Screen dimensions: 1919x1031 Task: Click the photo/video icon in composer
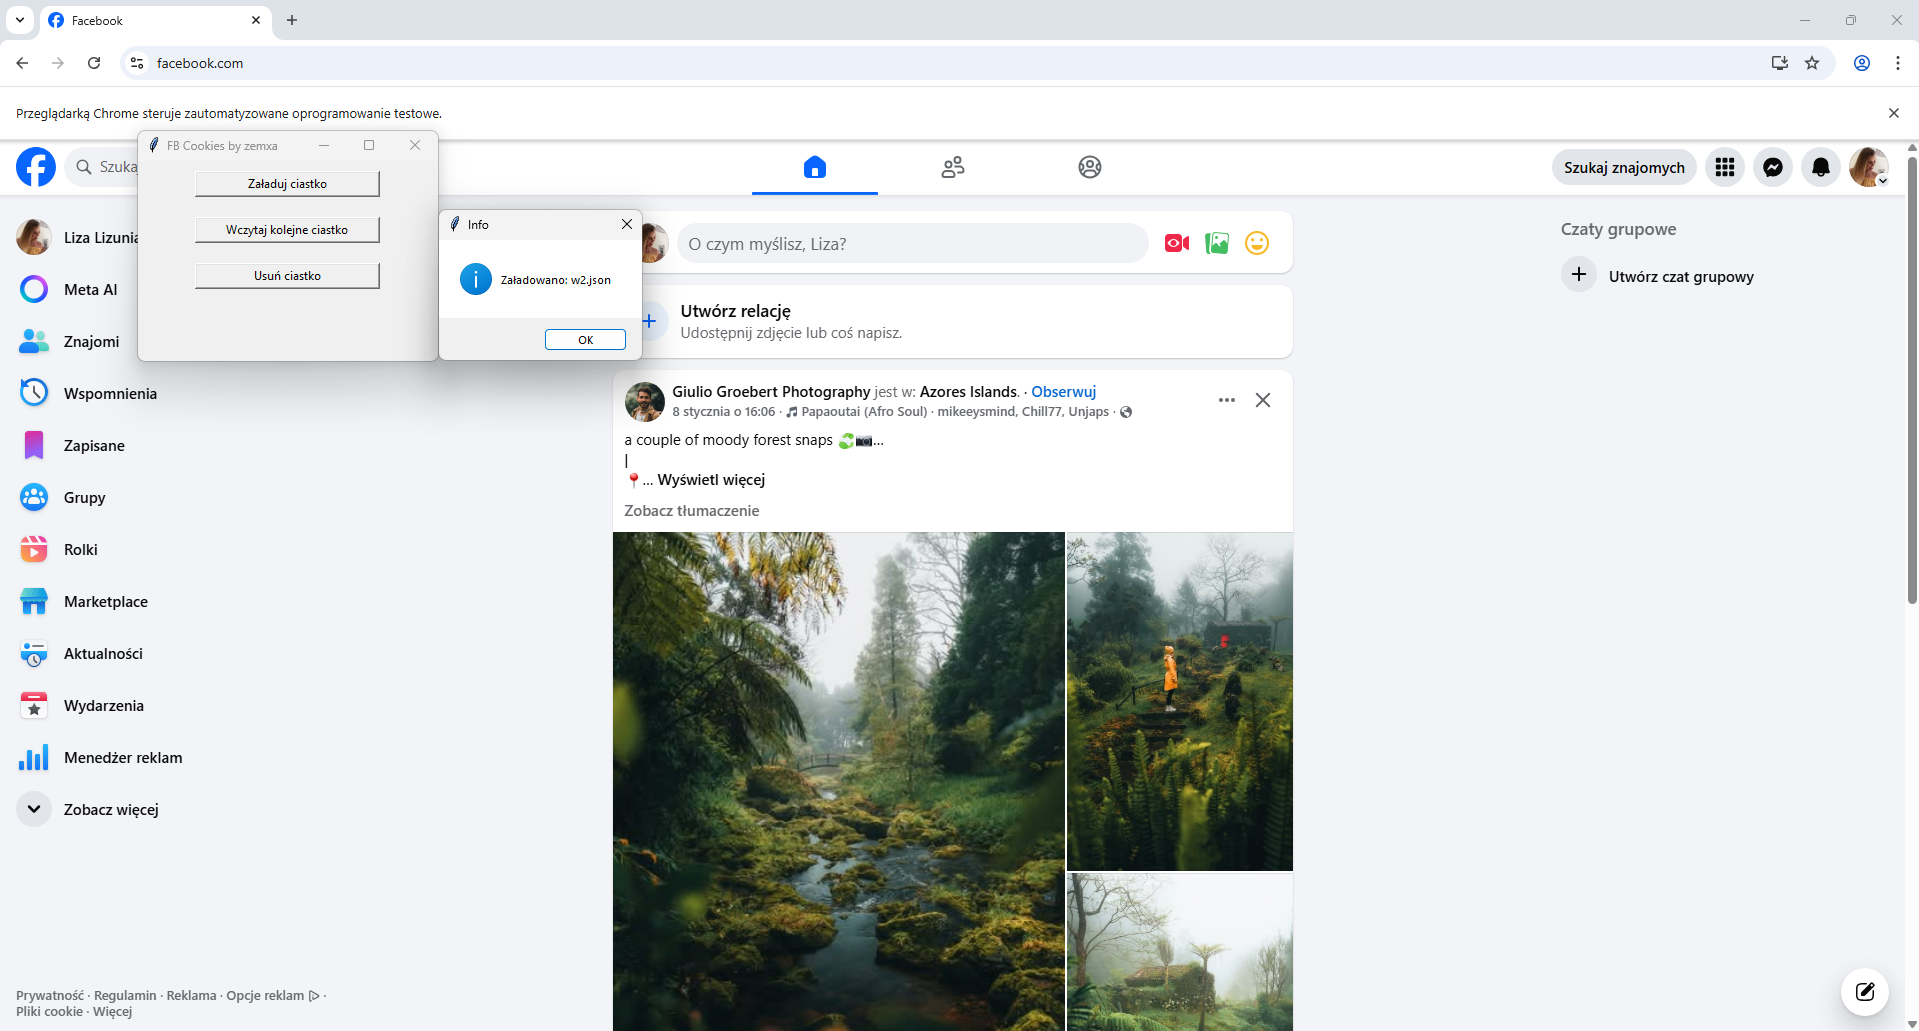[x=1216, y=243]
